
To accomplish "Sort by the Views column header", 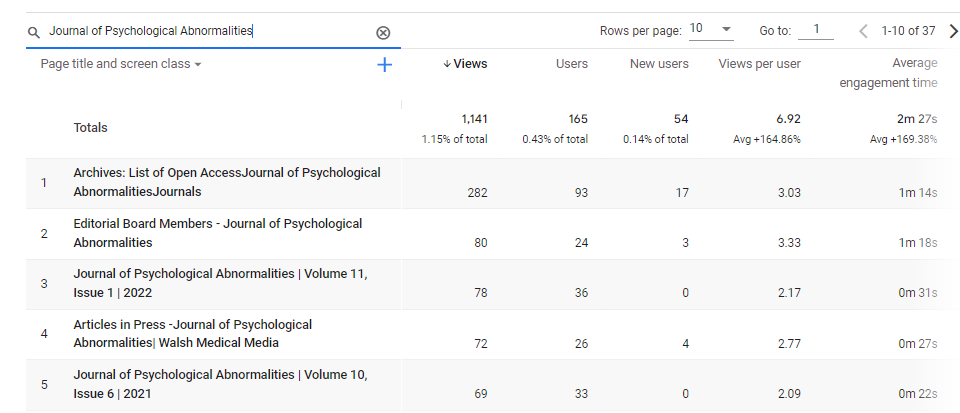I will click(x=465, y=64).
